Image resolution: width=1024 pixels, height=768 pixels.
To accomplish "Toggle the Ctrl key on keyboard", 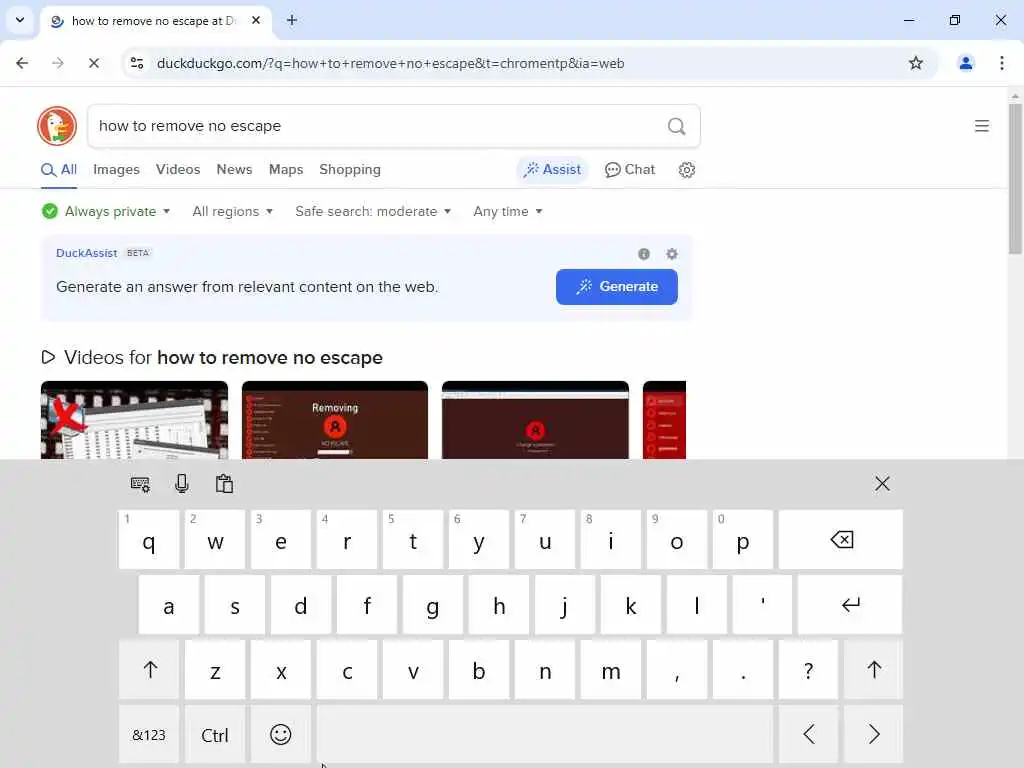I will pyautogui.click(x=215, y=735).
